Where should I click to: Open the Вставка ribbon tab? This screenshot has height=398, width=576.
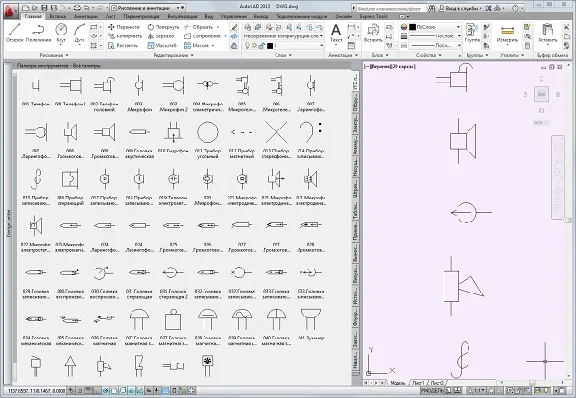click(x=58, y=16)
